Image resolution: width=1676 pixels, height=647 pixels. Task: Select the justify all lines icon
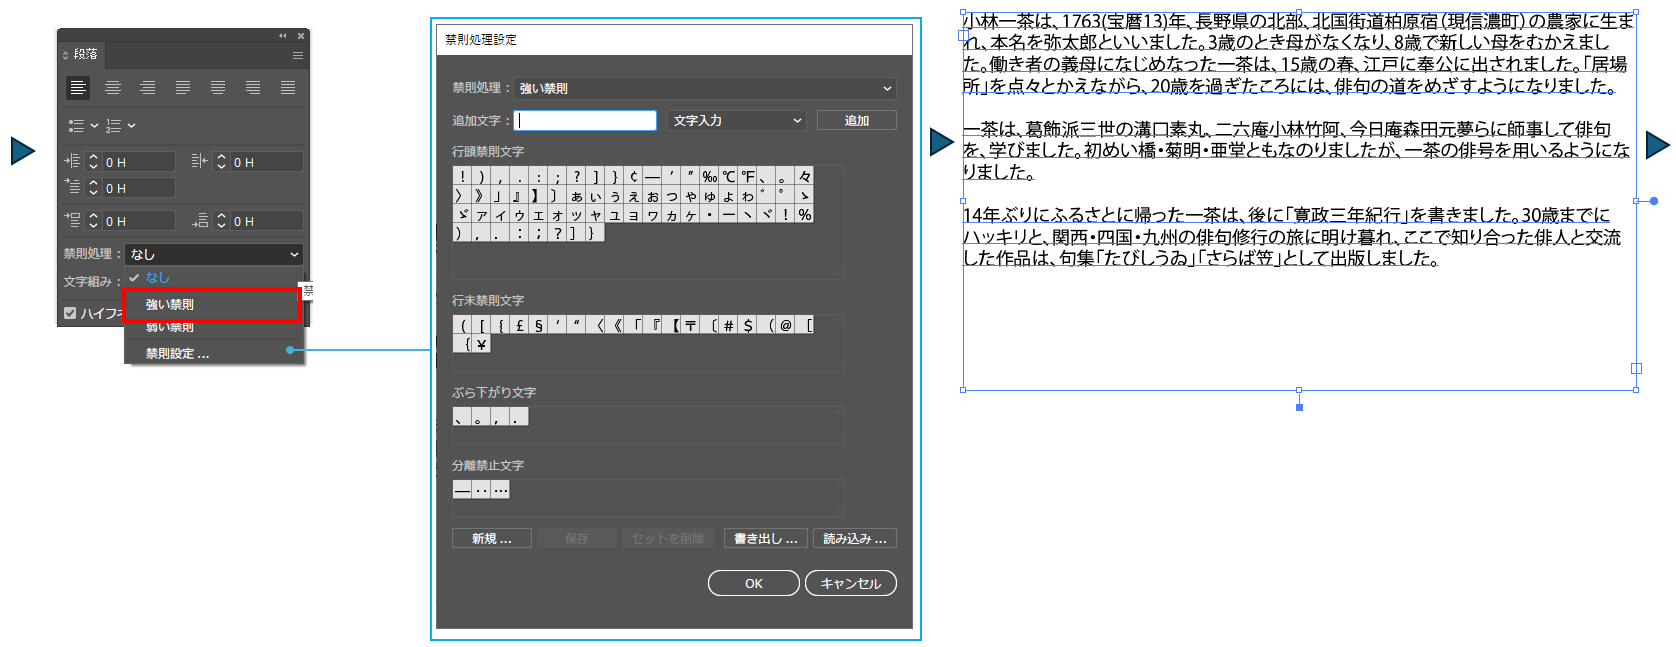click(x=288, y=88)
